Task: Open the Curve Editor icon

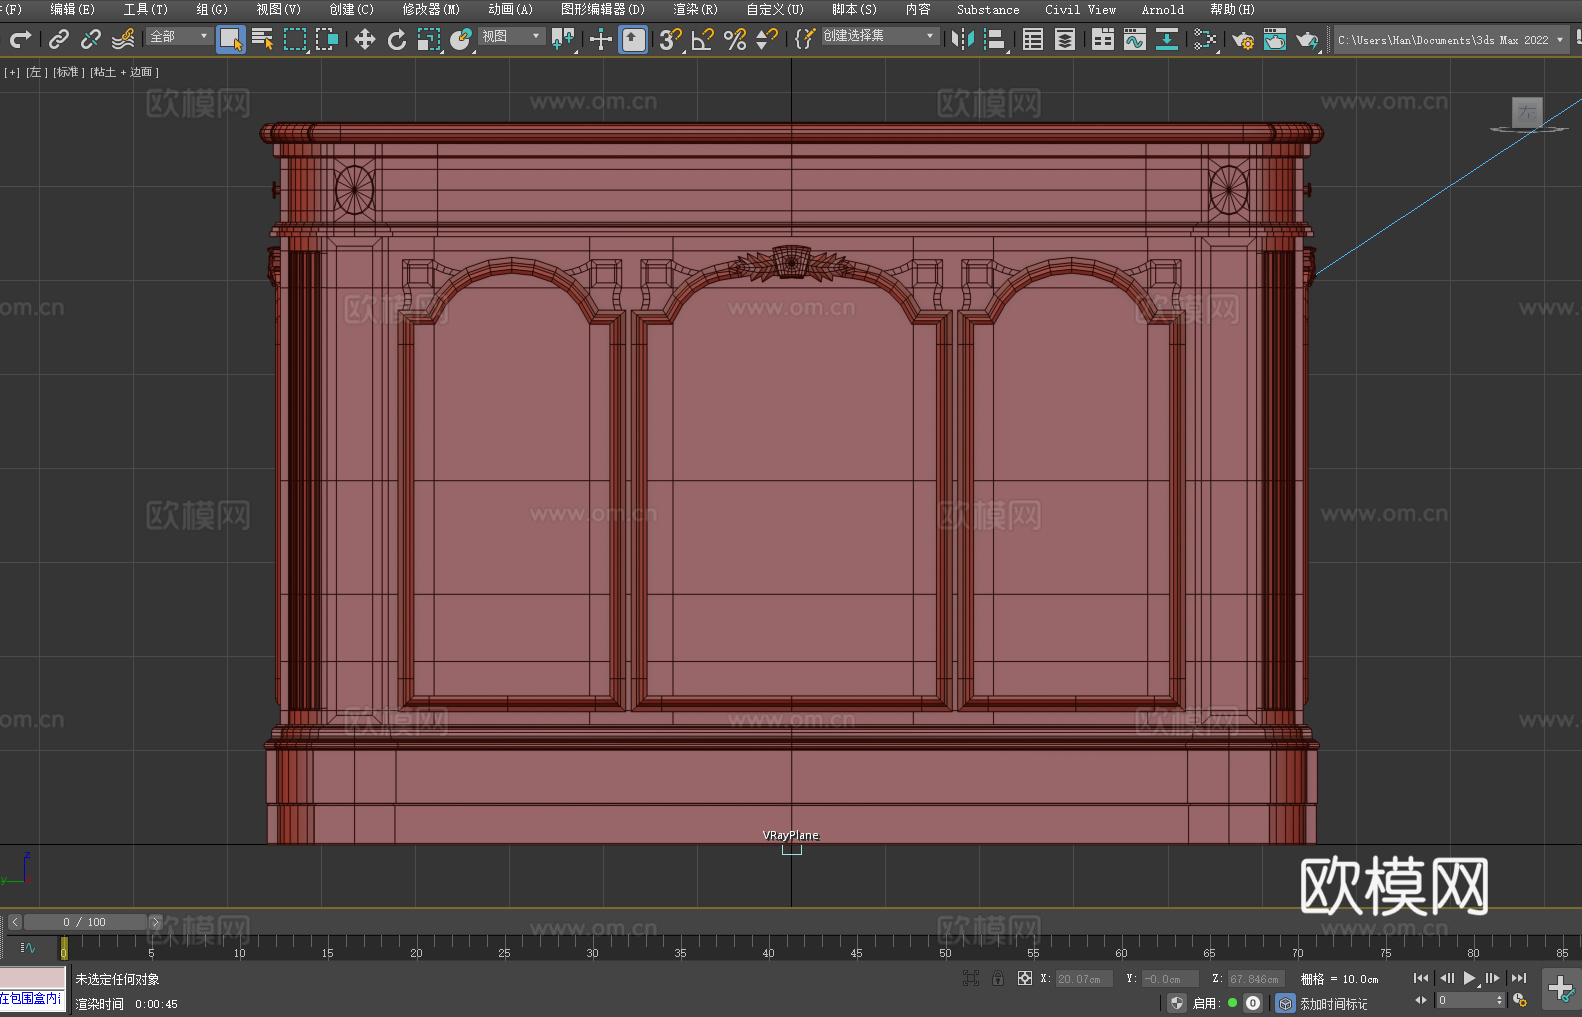Action: [1135, 39]
